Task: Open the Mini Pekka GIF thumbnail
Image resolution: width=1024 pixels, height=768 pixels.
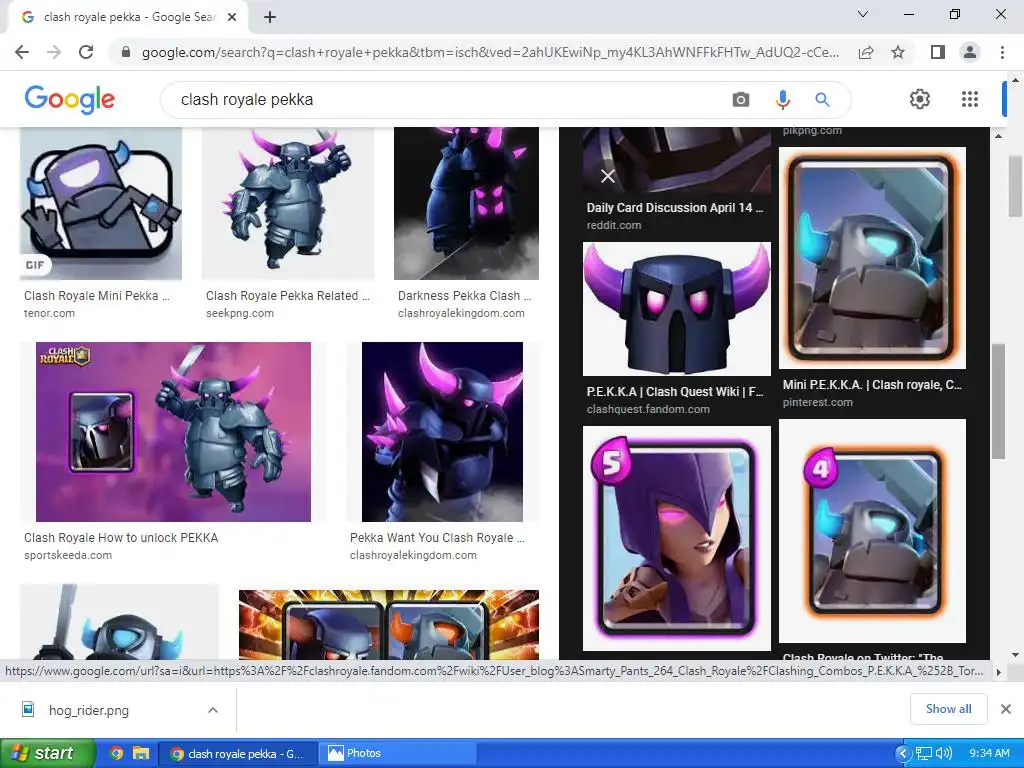Action: [101, 204]
